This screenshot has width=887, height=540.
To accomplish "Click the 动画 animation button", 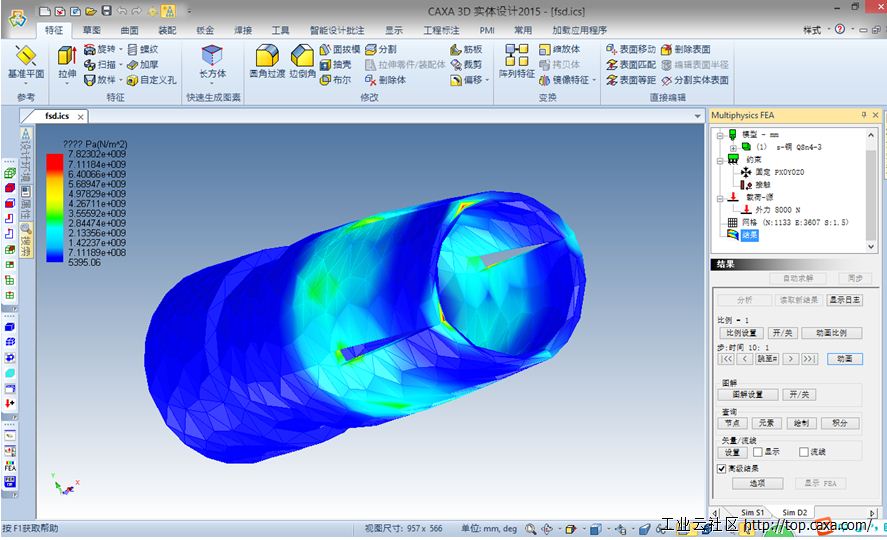I will [x=845, y=359].
